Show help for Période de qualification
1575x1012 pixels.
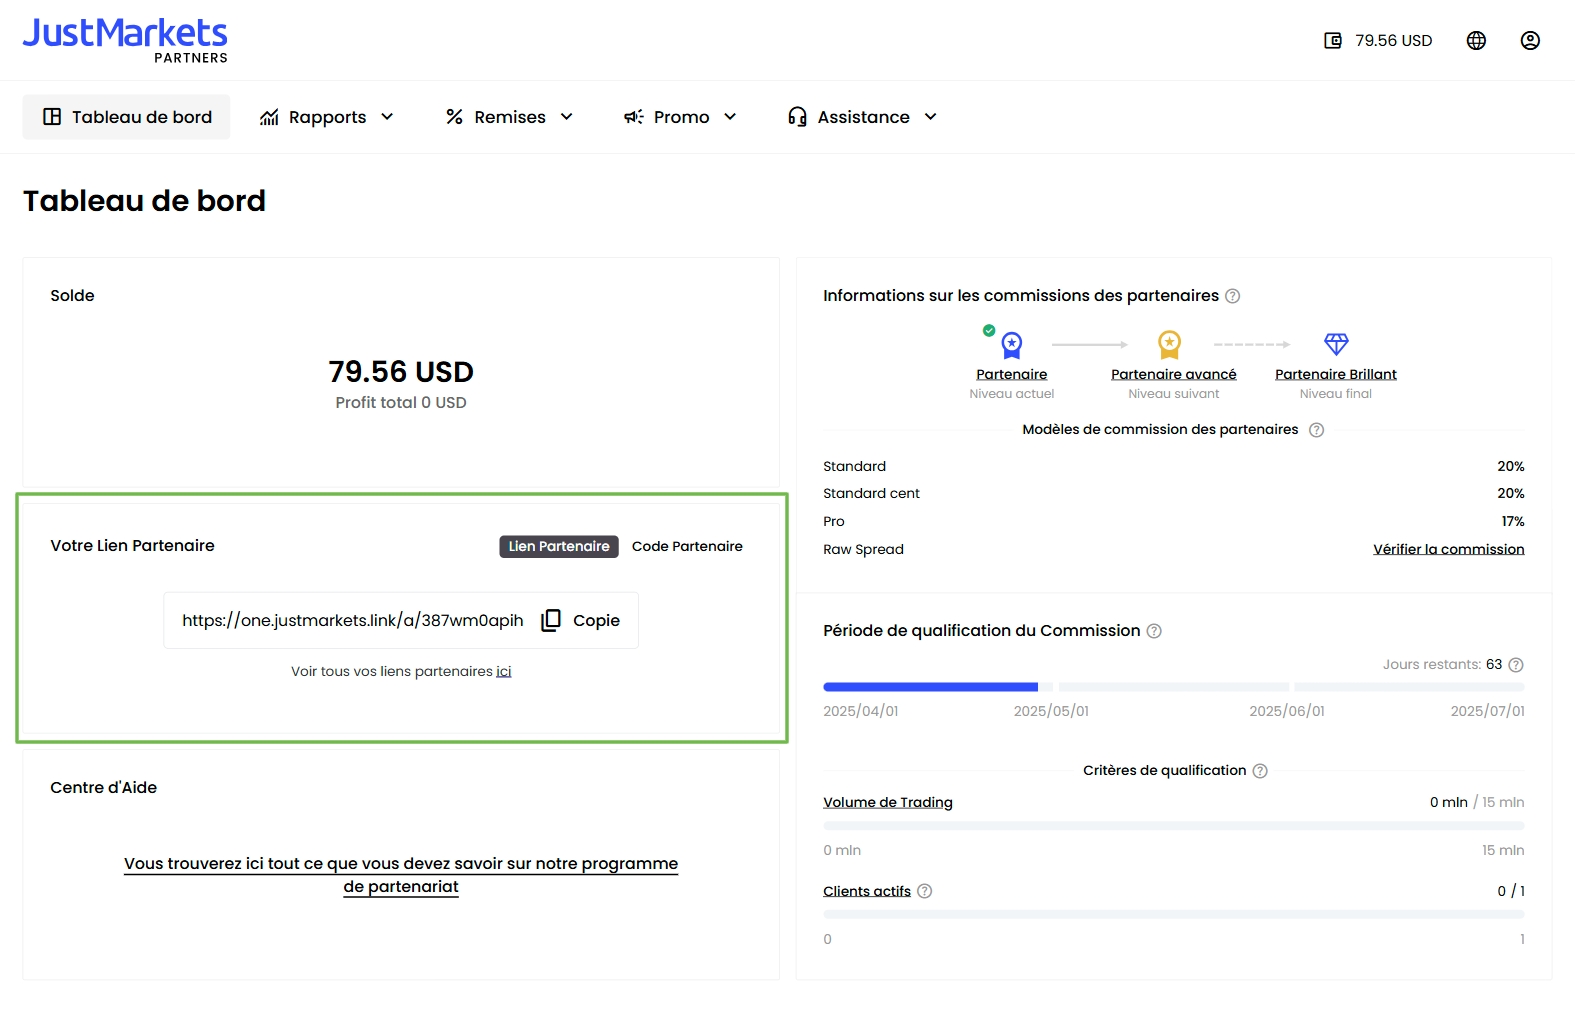1154,631
